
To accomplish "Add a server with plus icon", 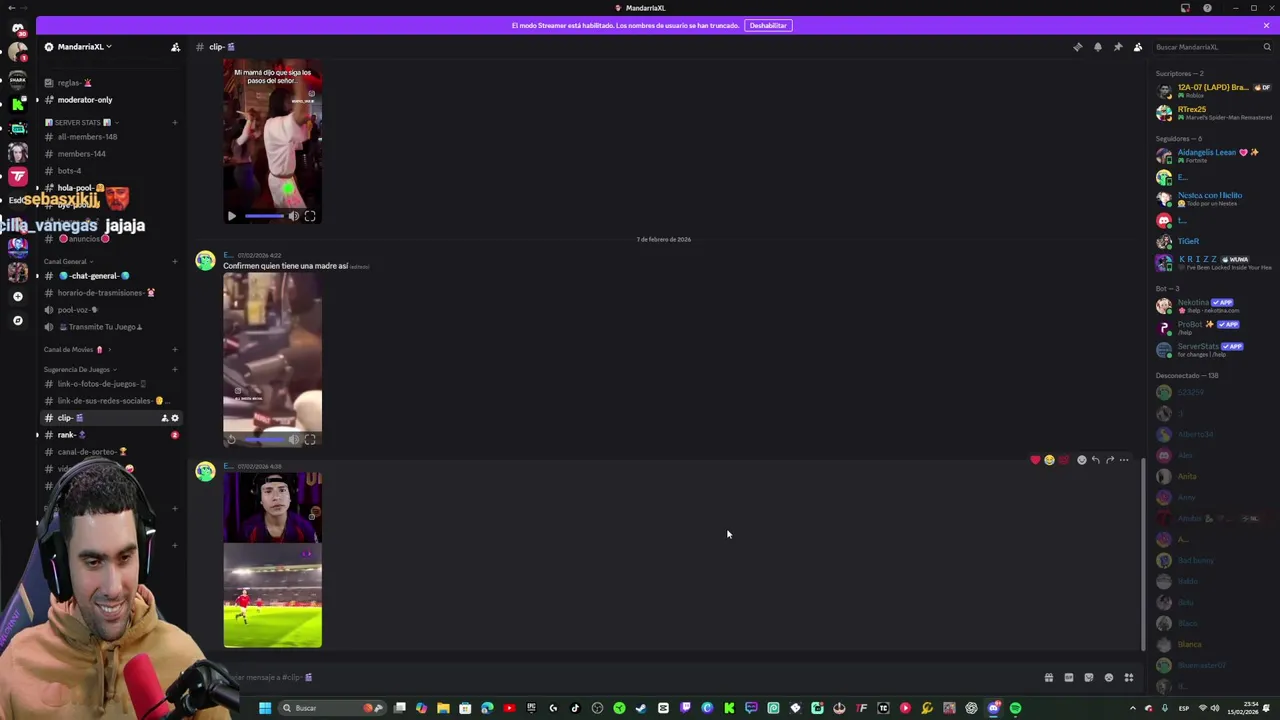I will 17,296.
